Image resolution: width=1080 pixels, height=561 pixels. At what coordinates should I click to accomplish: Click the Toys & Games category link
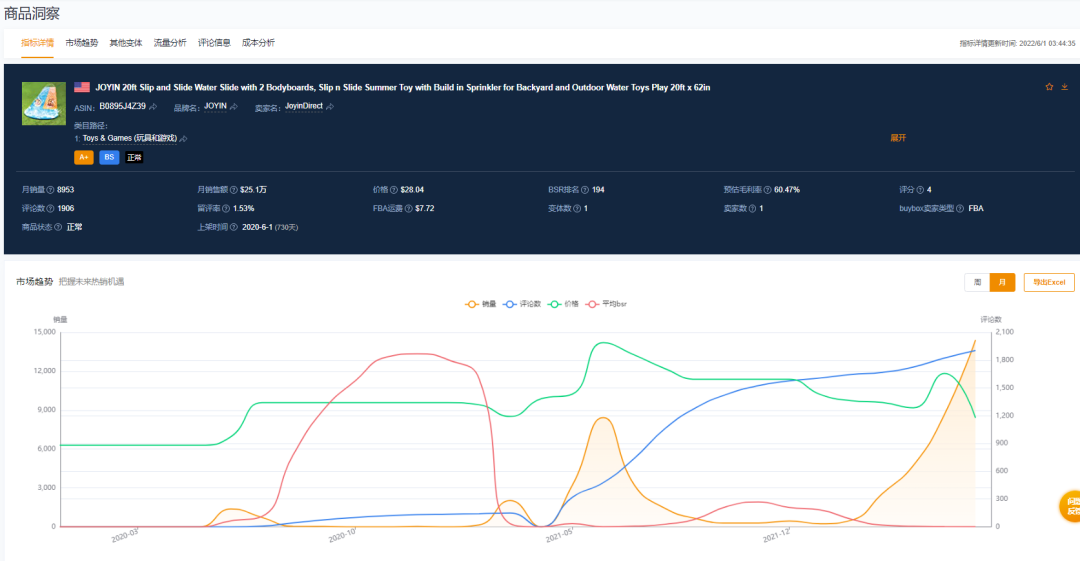(x=129, y=138)
